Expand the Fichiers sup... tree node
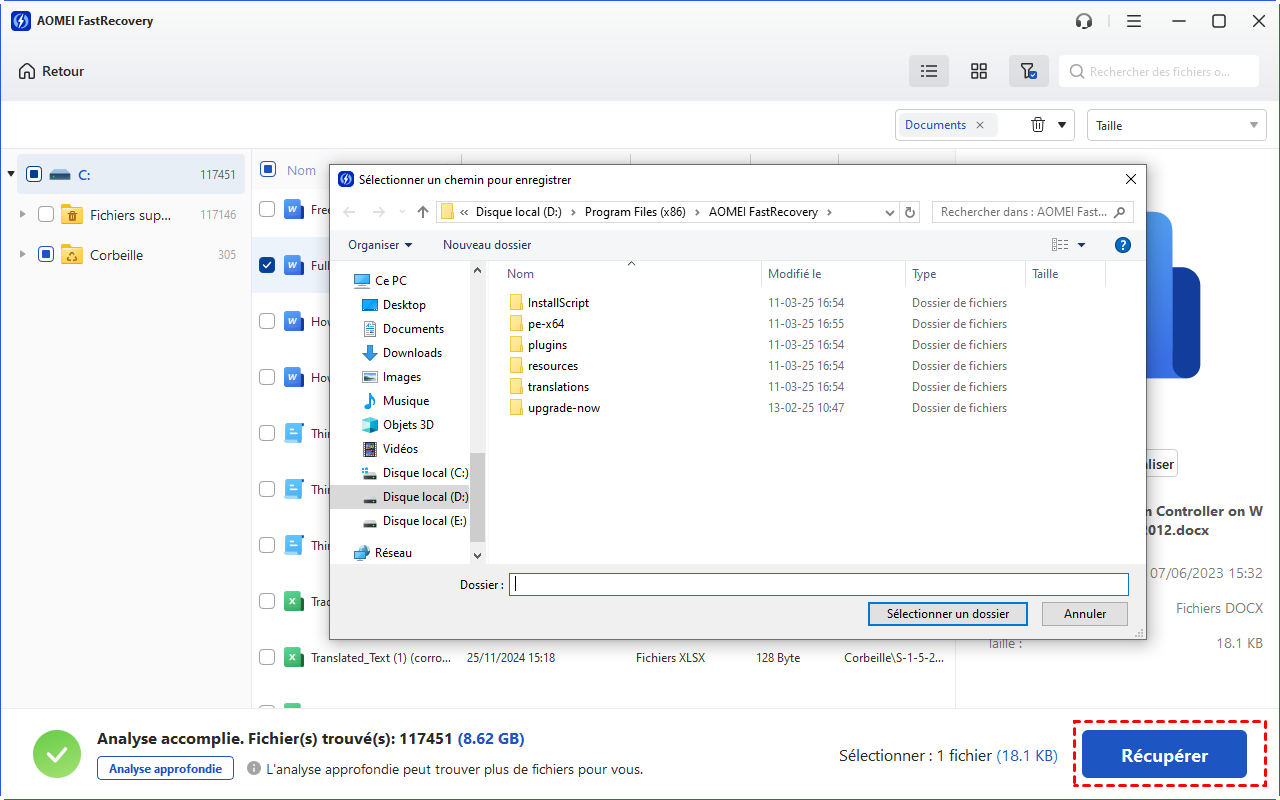This screenshot has height=800, width=1280. (x=23, y=214)
